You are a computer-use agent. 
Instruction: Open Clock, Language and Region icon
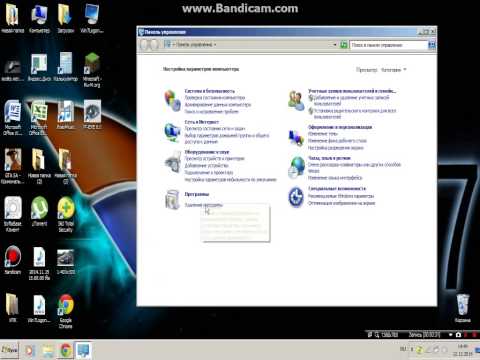click(296, 167)
